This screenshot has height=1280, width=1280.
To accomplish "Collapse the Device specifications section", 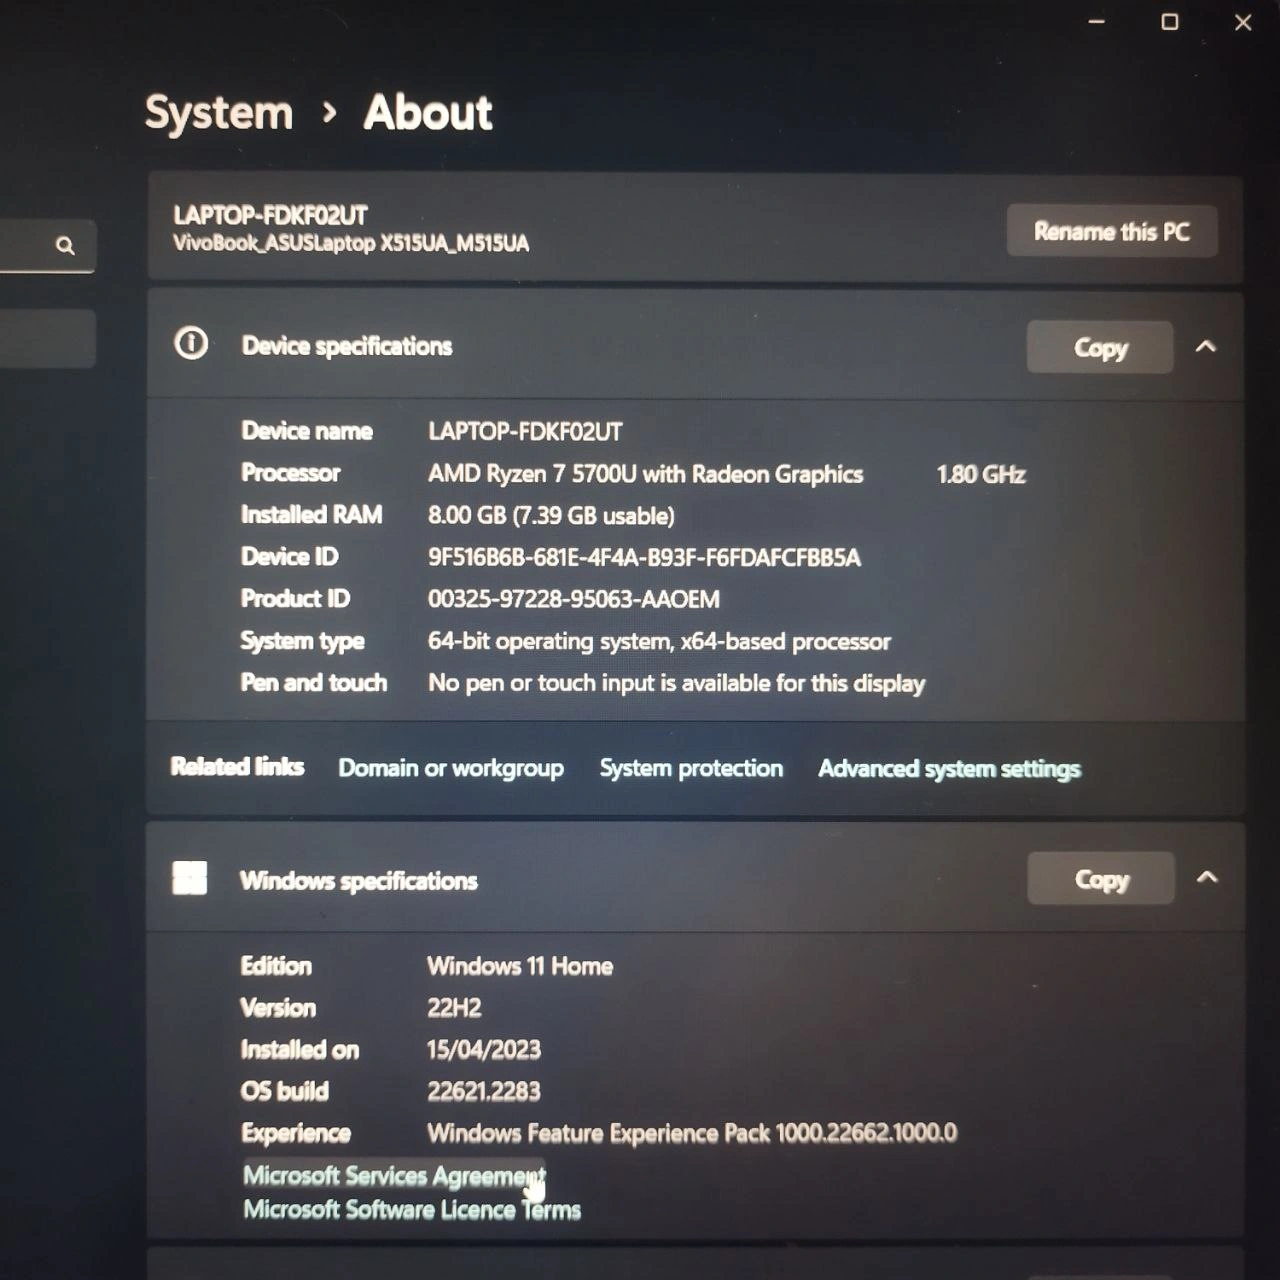I will point(1206,346).
